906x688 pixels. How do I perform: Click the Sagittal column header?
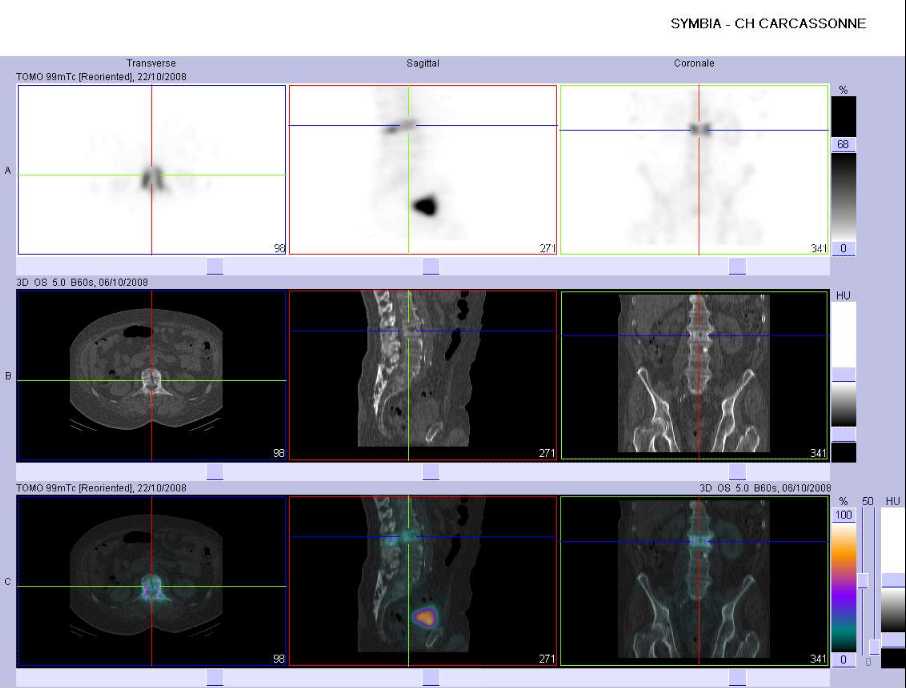pyautogui.click(x=422, y=64)
